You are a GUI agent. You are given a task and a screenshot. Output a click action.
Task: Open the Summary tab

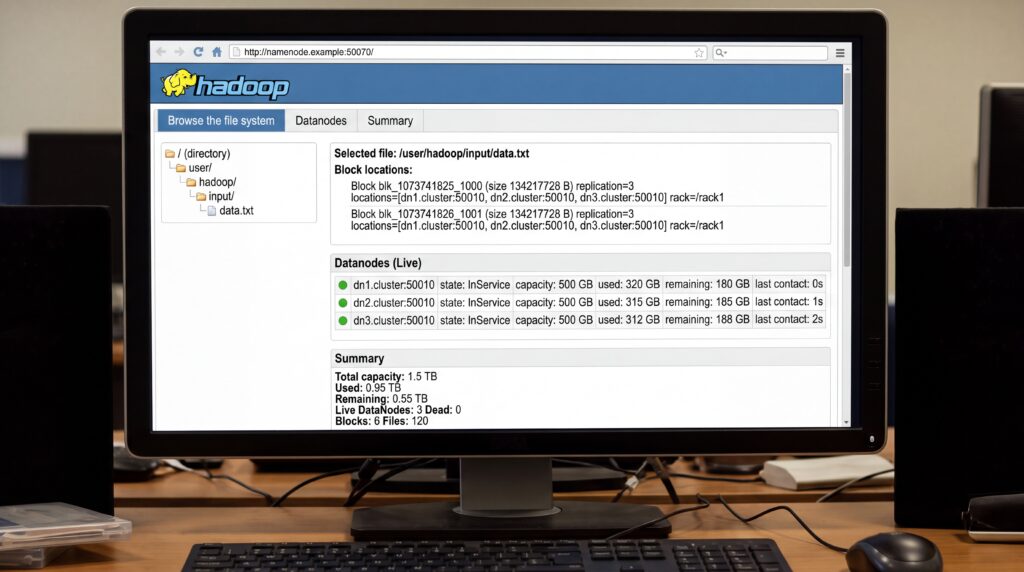click(390, 121)
